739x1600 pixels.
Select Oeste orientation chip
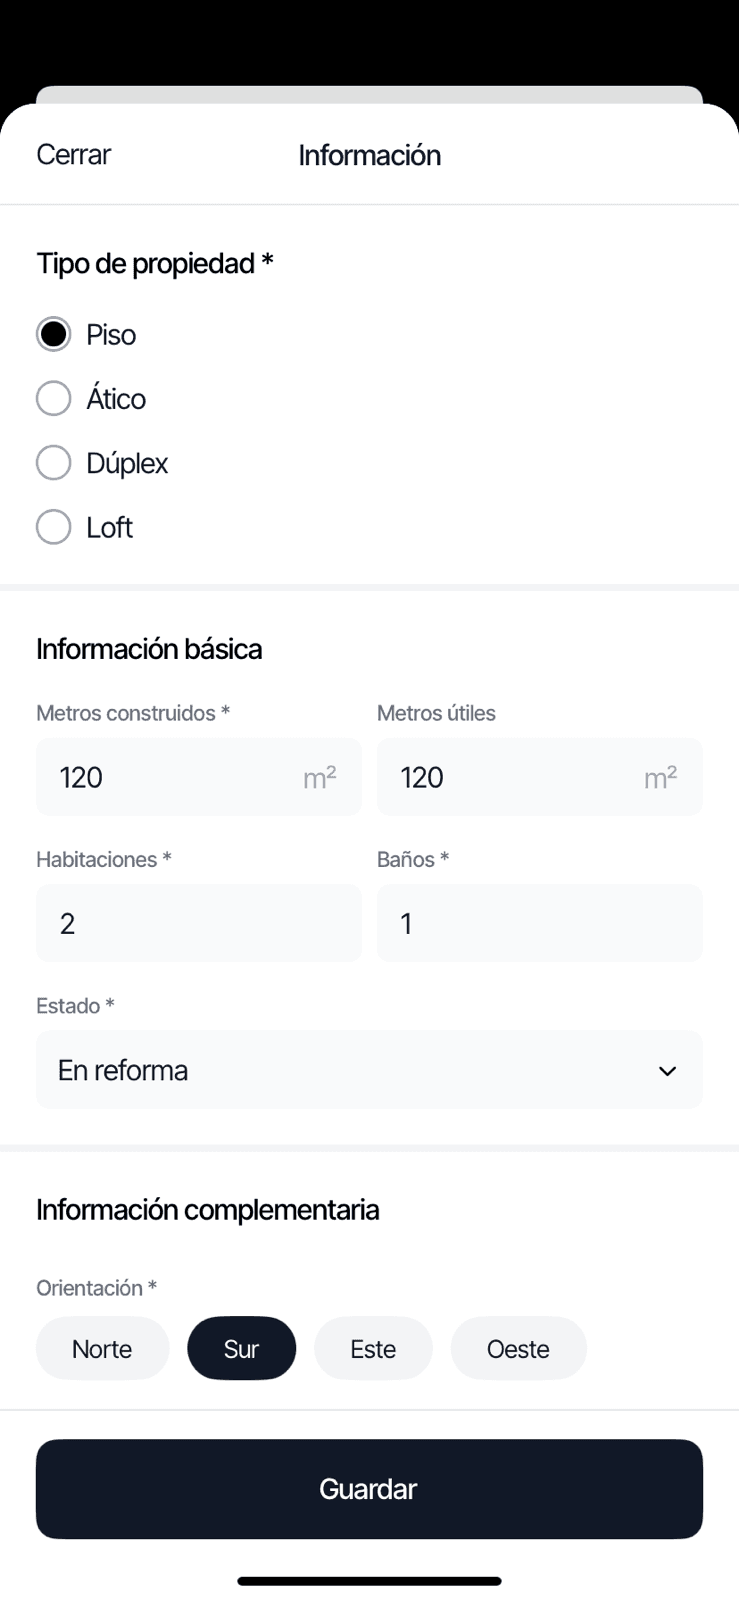pos(518,1349)
